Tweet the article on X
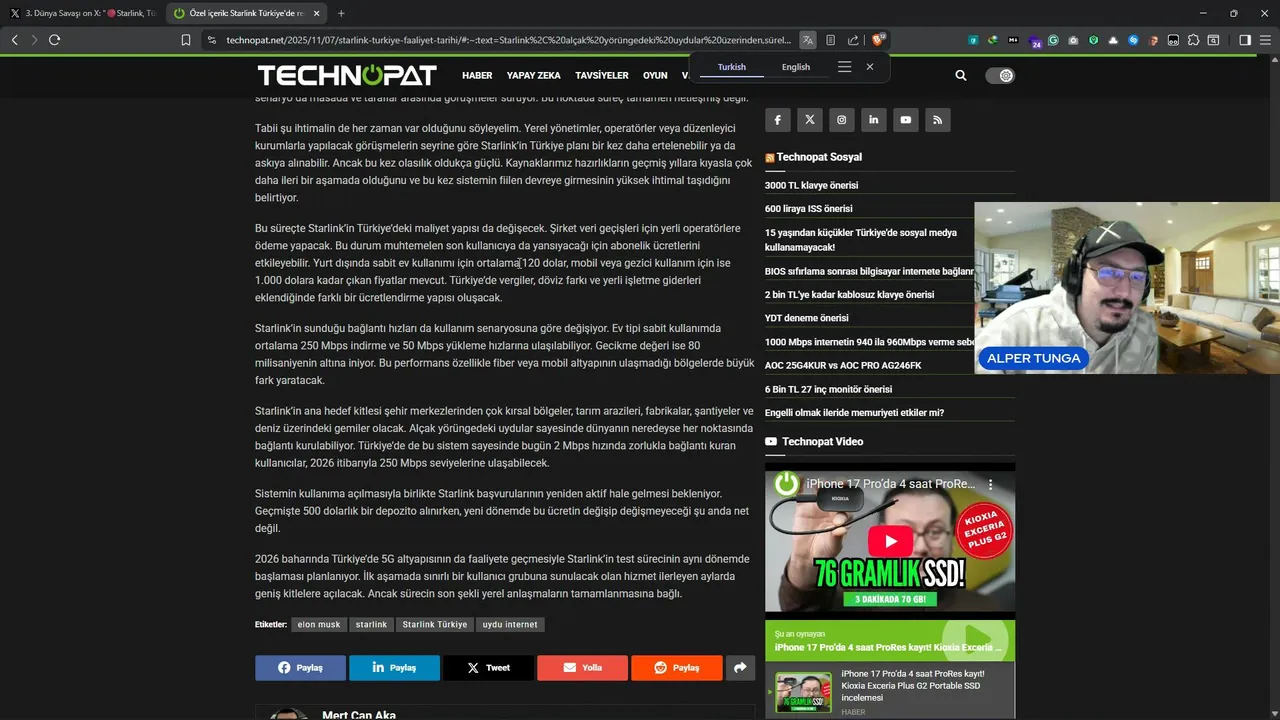The image size is (1280, 720). pyautogui.click(x=488, y=668)
